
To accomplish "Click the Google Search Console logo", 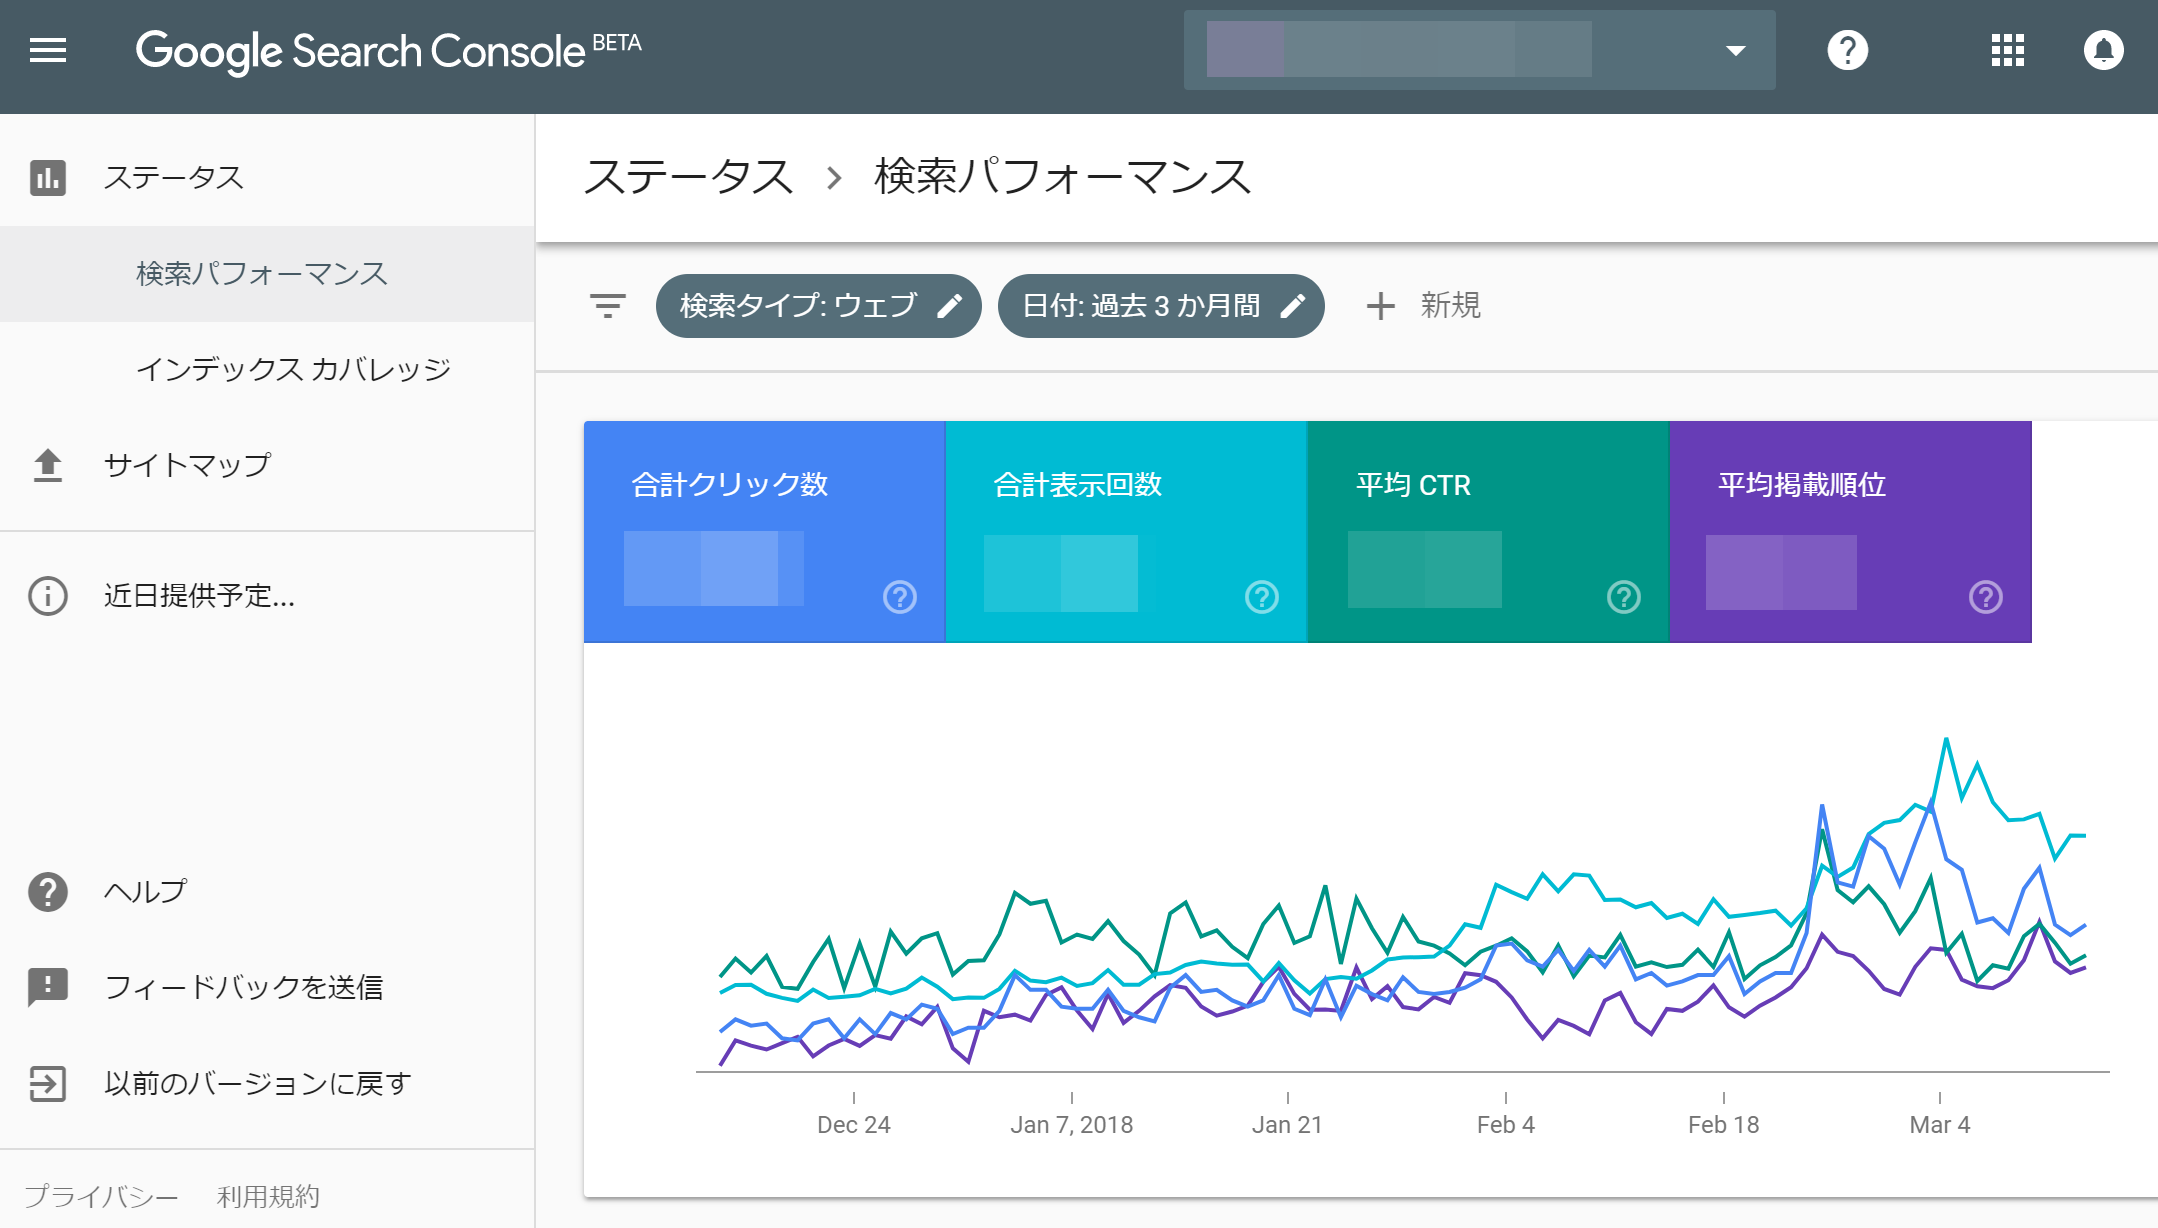I will pos(388,51).
